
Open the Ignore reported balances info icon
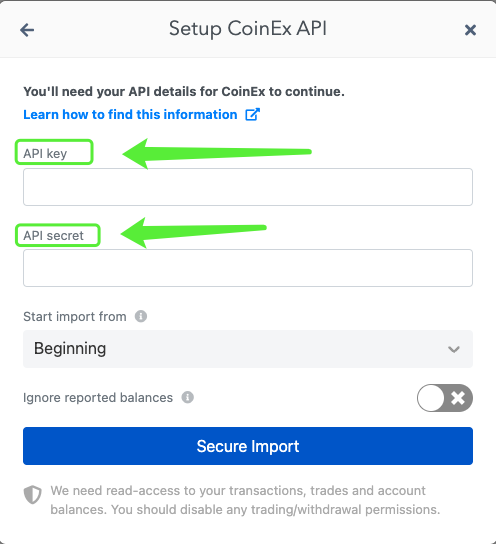188,397
